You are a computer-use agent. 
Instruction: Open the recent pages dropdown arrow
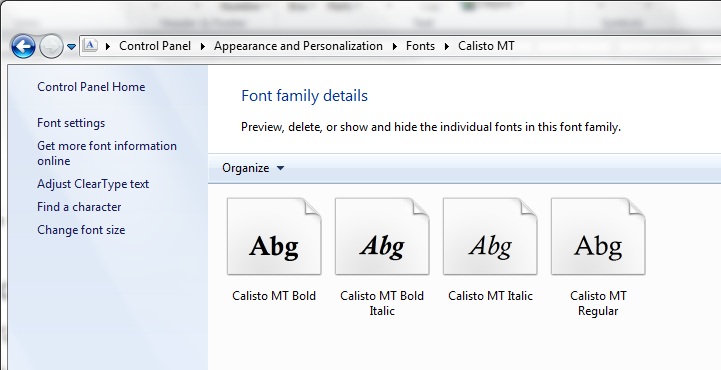(71, 46)
